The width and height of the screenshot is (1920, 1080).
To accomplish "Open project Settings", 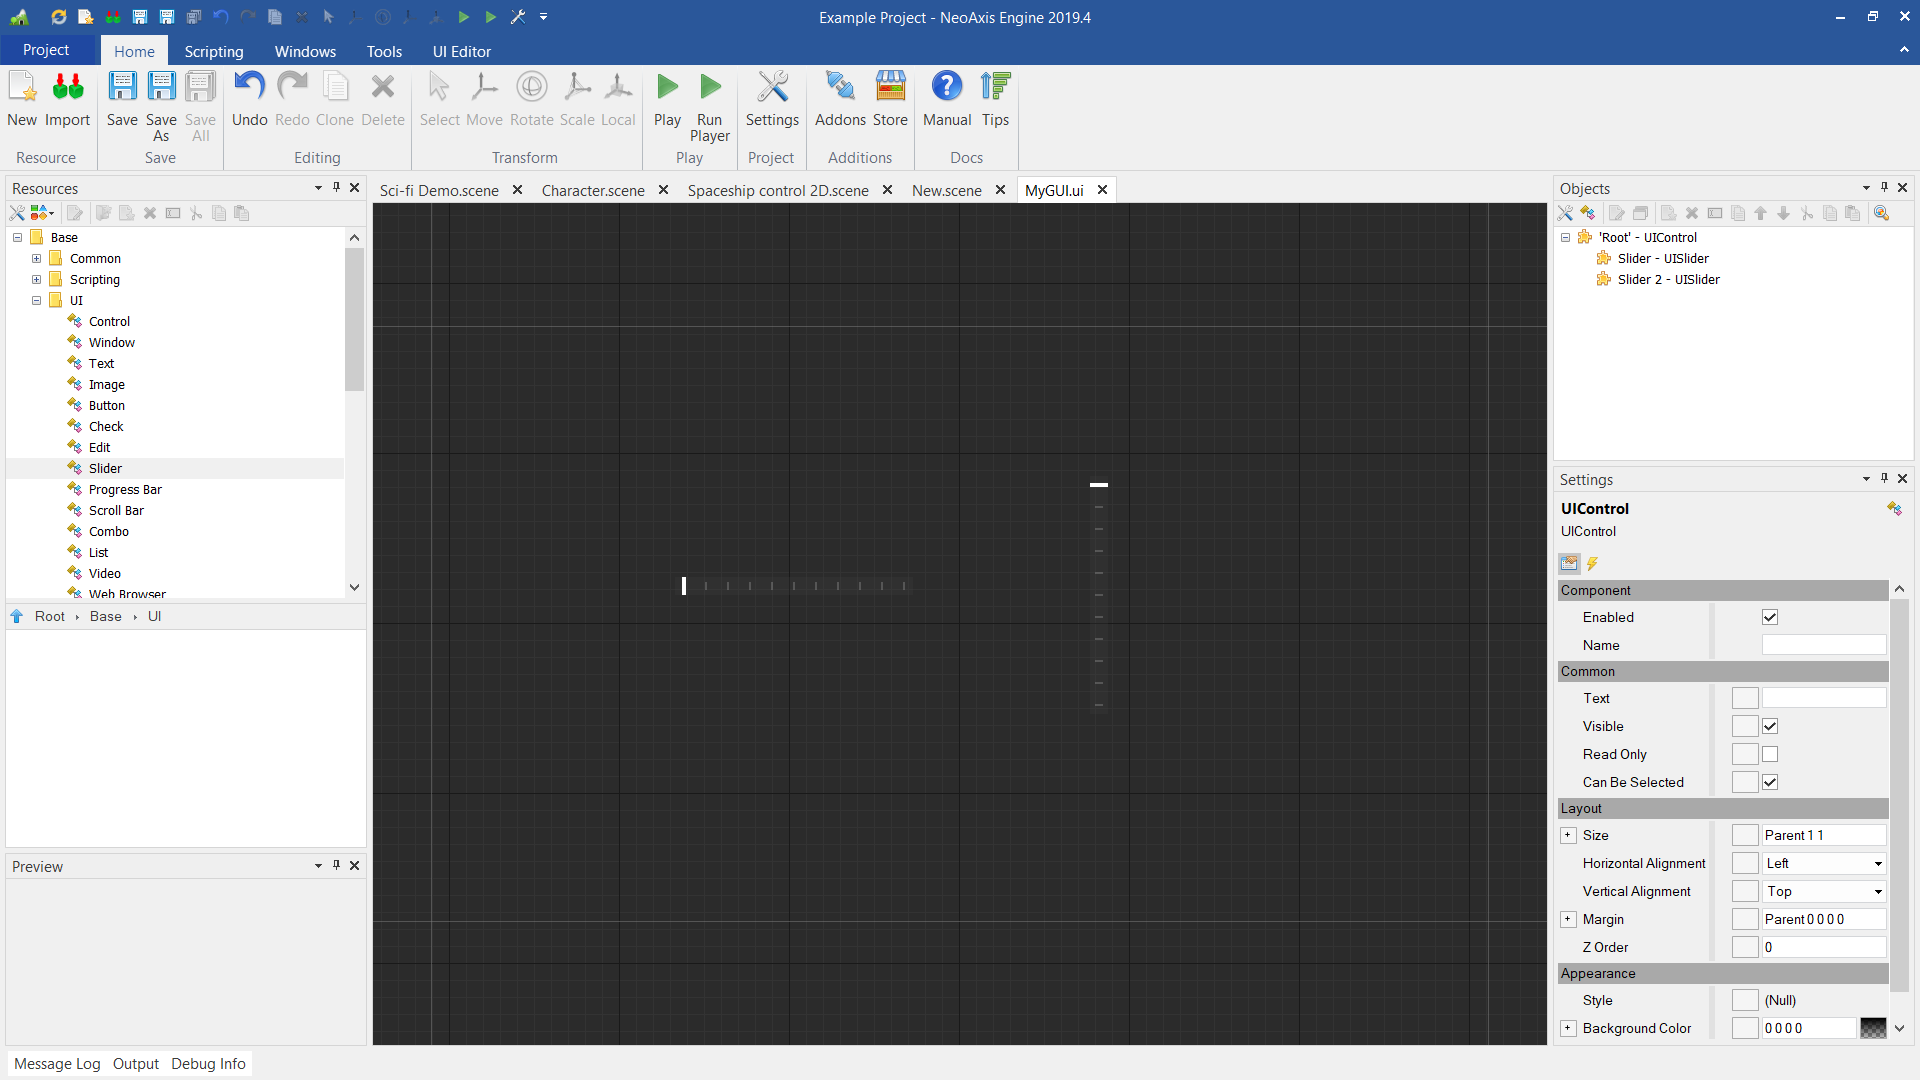I will tap(772, 97).
